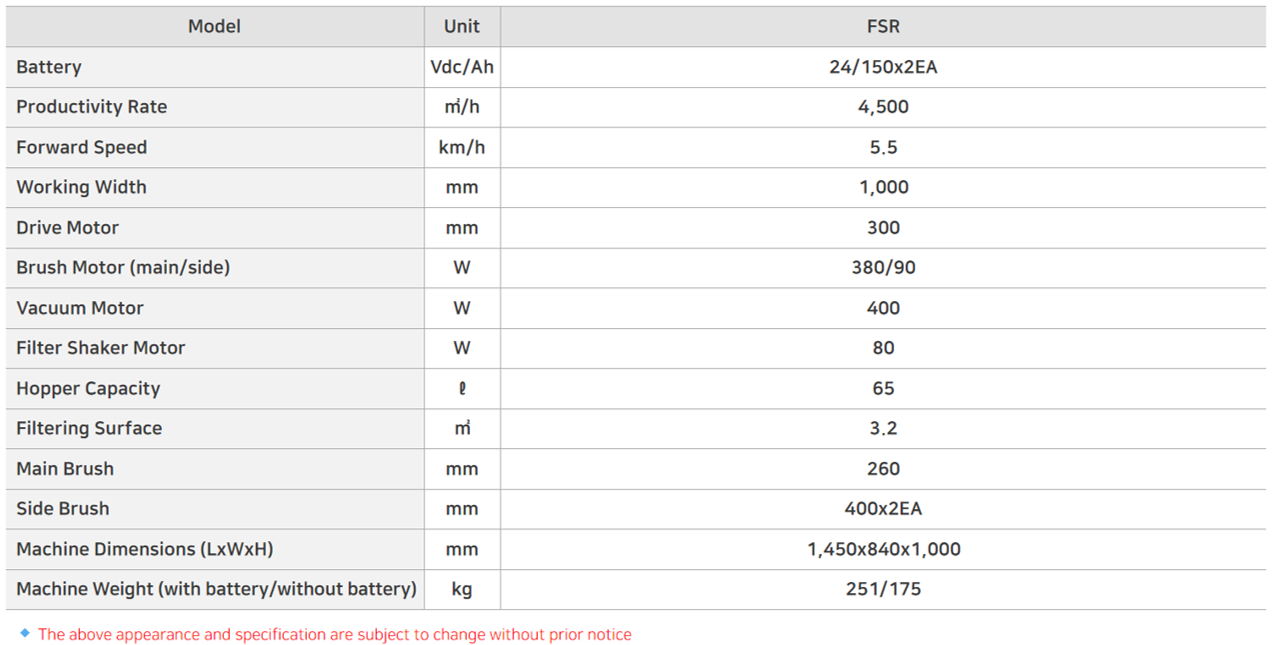The image size is (1273, 645).
Task: Click the Productivity Rate value 4,500
Action: (x=883, y=107)
